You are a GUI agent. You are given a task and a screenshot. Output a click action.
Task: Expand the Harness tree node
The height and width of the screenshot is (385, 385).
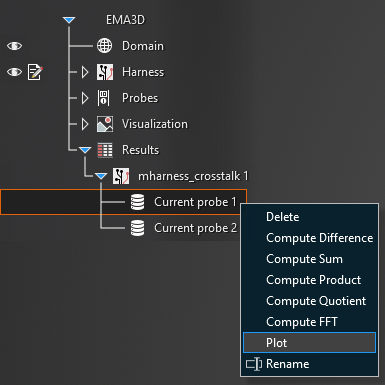tap(85, 72)
